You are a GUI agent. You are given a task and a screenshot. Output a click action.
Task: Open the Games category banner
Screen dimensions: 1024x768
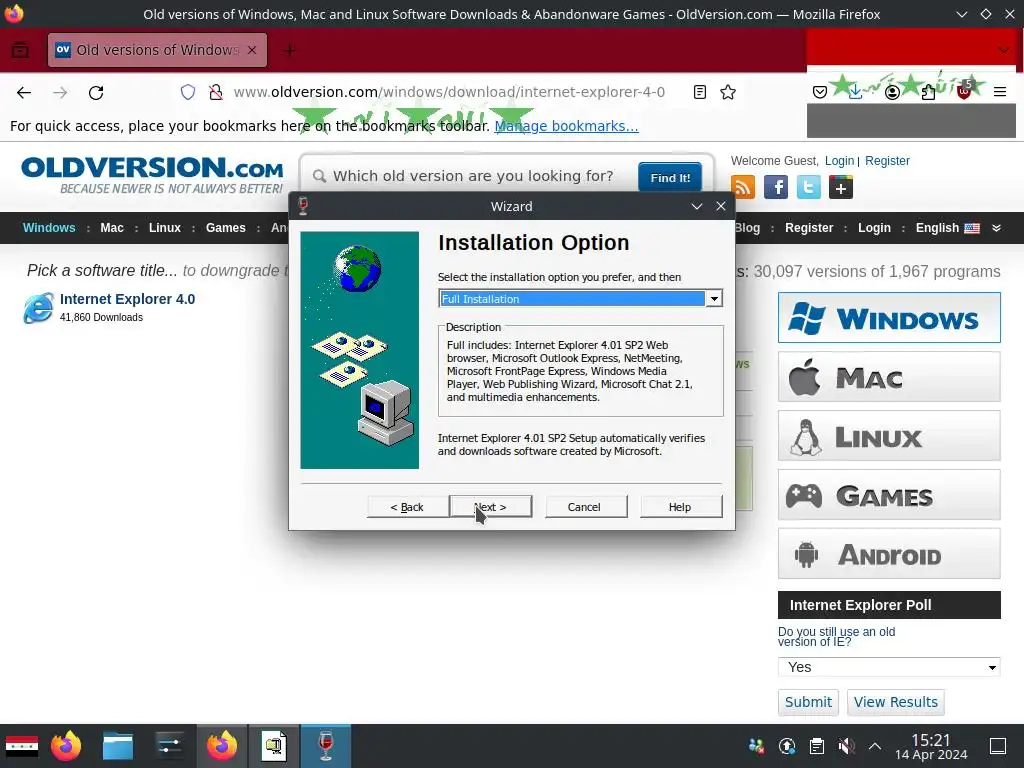[x=889, y=495]
